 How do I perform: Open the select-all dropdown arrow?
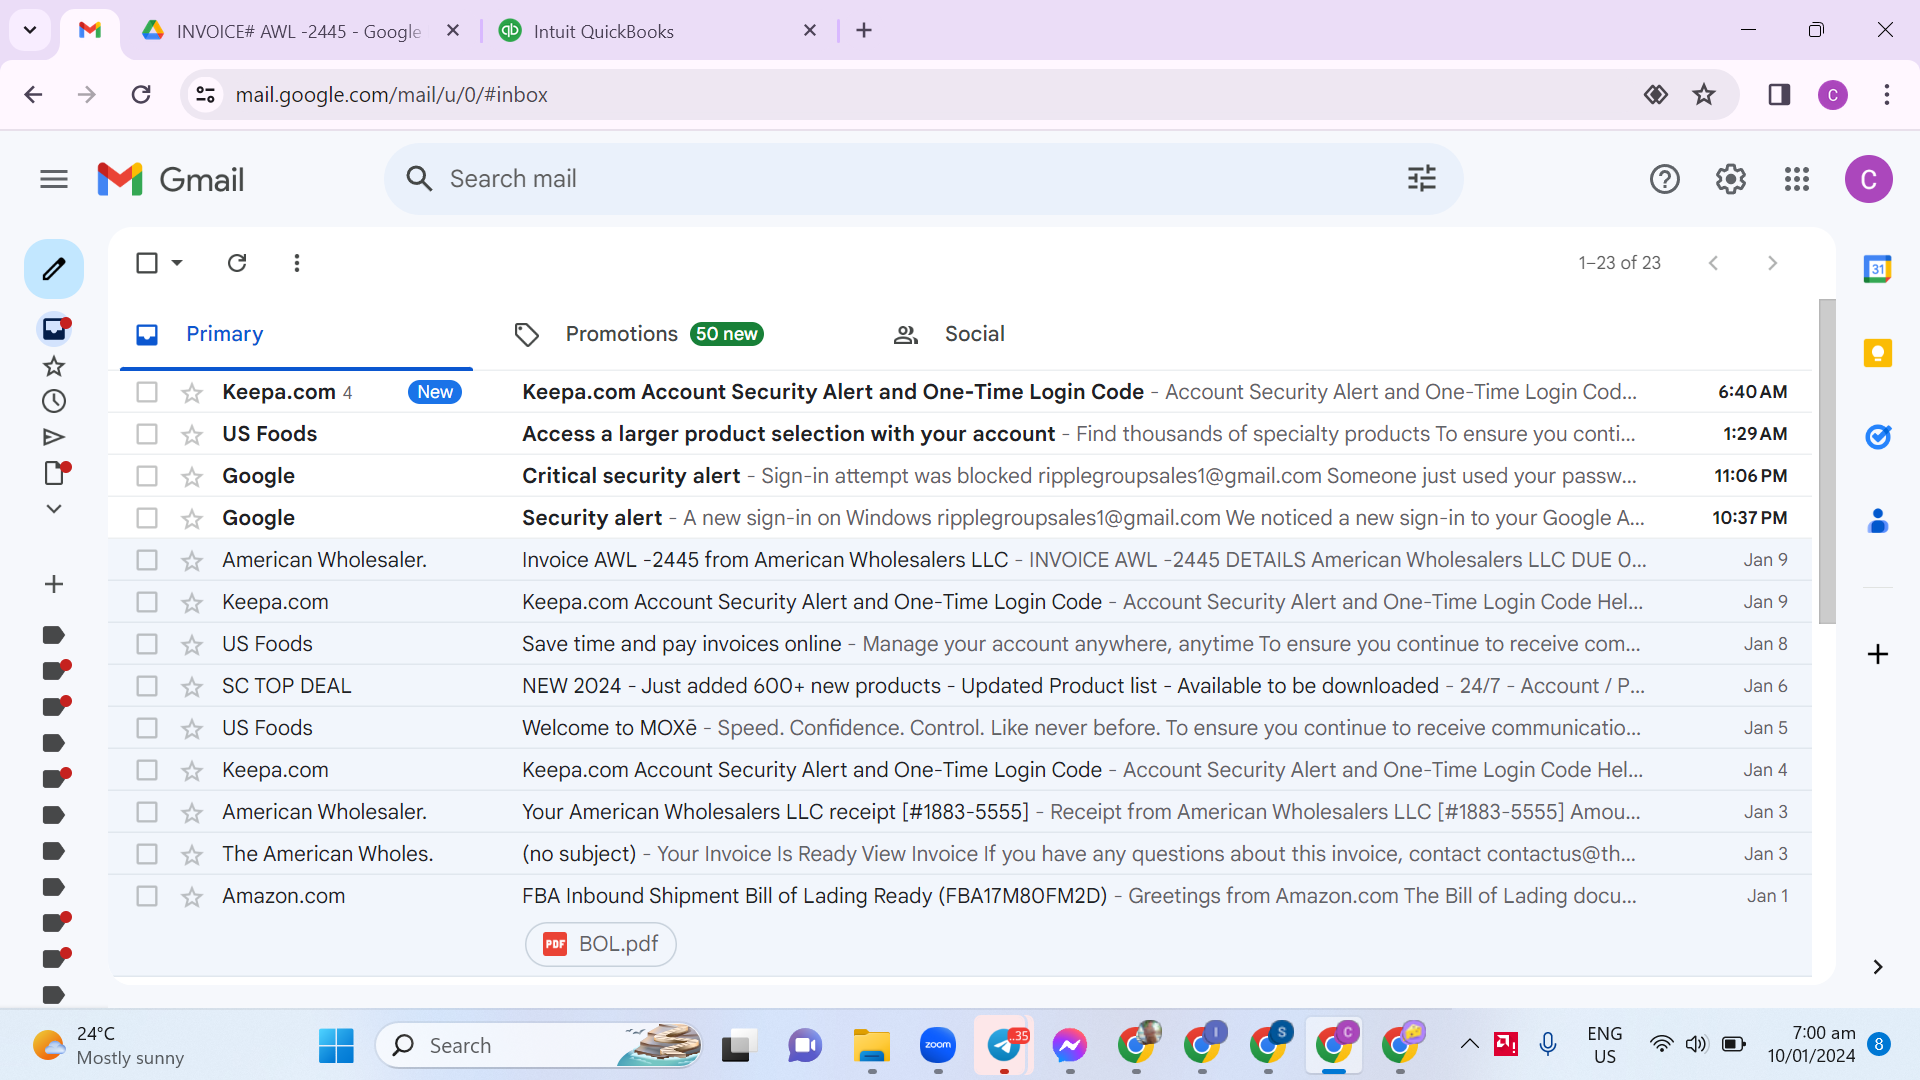[x=177, y=263]
